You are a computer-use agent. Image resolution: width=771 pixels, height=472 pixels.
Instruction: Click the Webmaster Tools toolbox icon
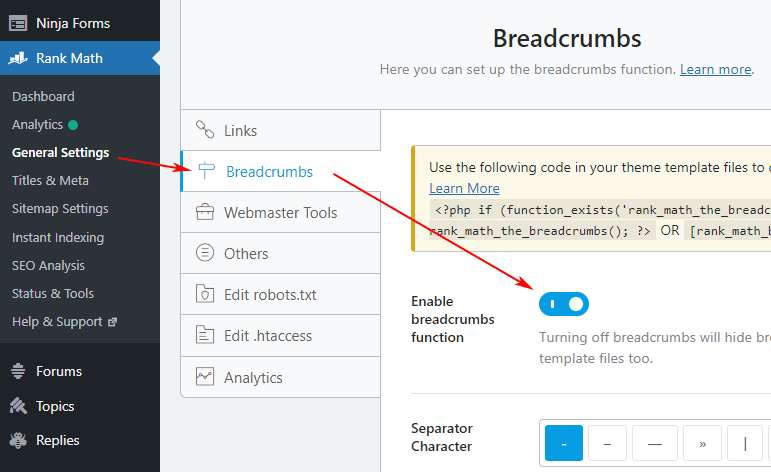(x=205, y=212)
